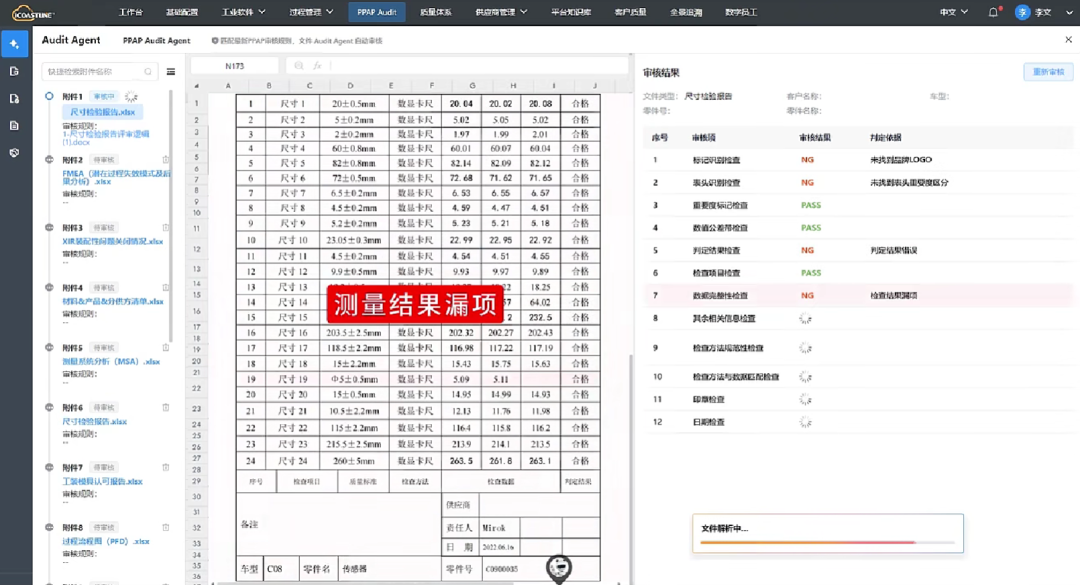Select the second document icon in the left sidebar

14,100
